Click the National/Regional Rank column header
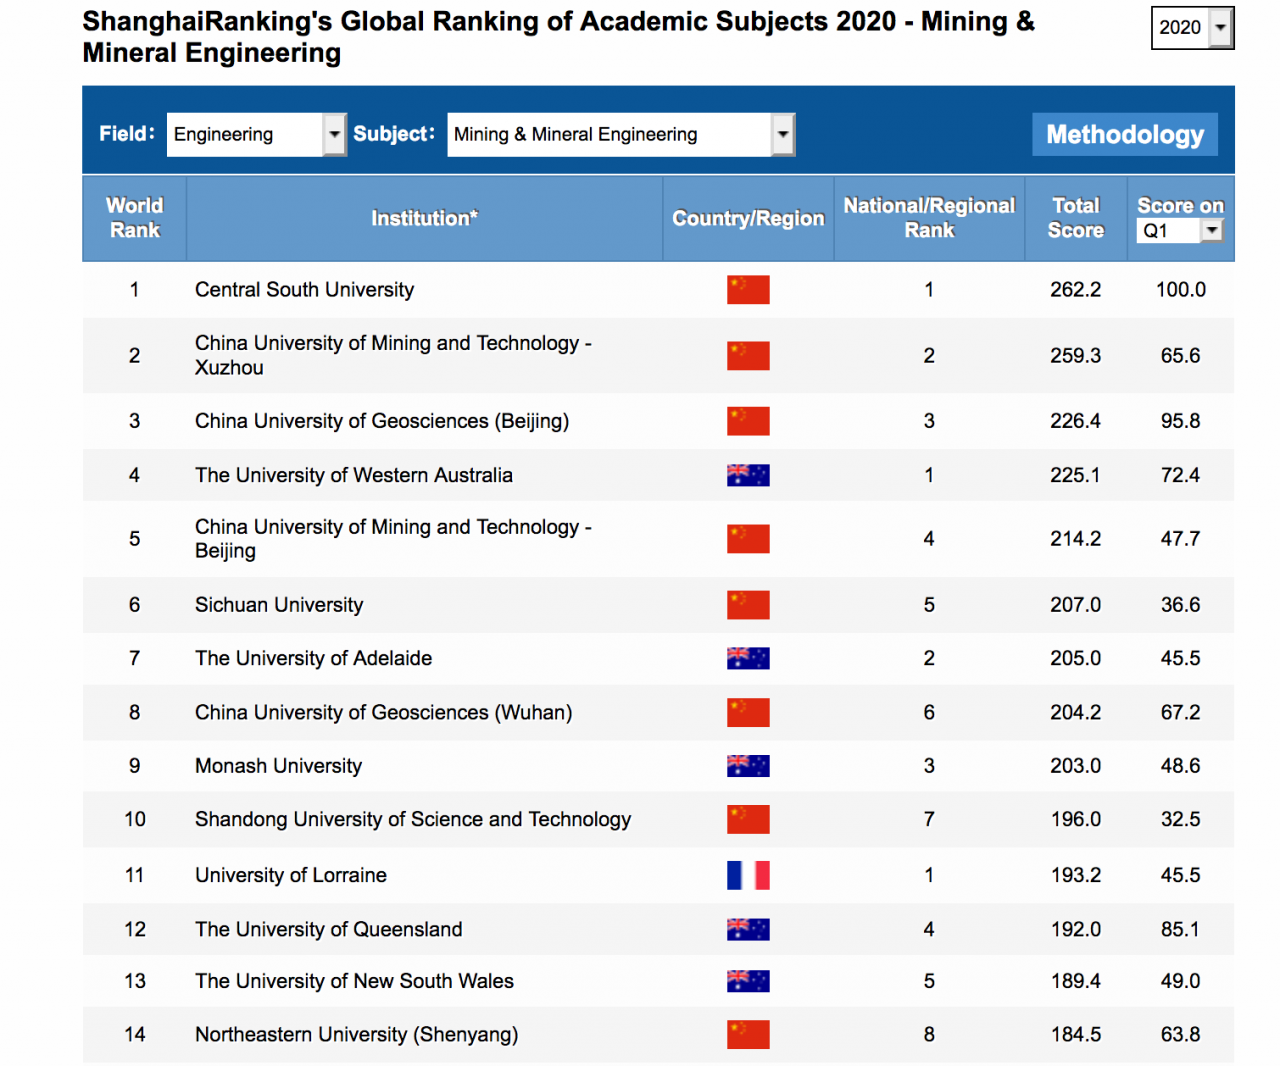Image resolution: width=1280 pixels, height=1066 pixels. (x=929, y=218)
